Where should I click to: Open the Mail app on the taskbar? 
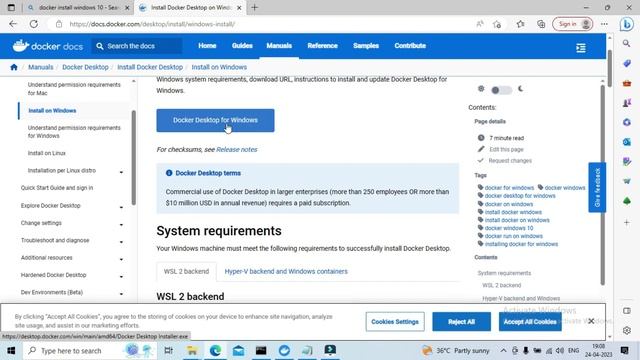pyautogui.click(x=238, y=351)
